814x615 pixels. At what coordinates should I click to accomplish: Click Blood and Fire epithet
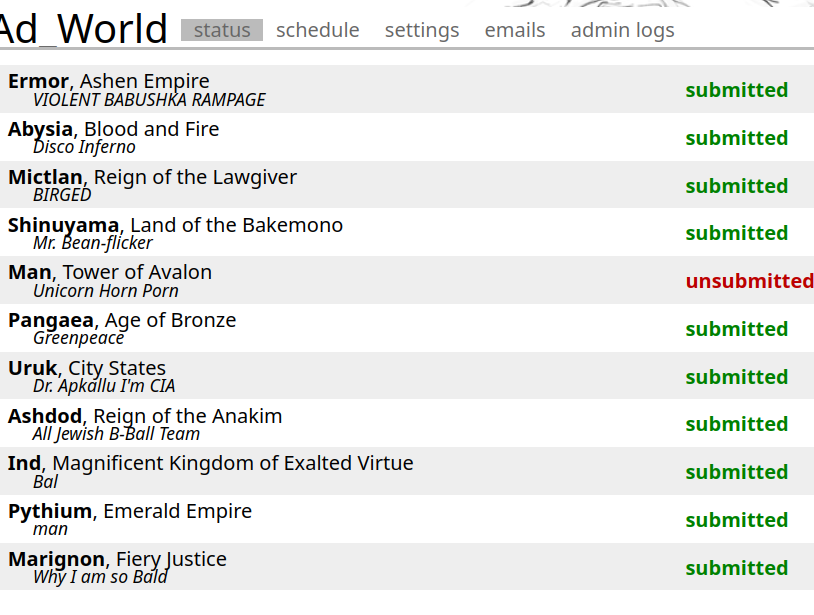pos(152,129)
